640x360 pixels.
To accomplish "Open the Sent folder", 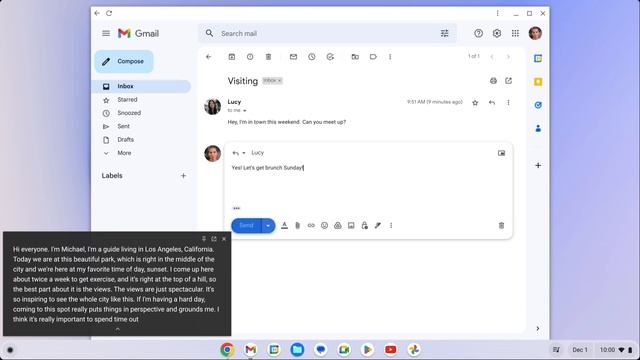I will coord(123,127).
